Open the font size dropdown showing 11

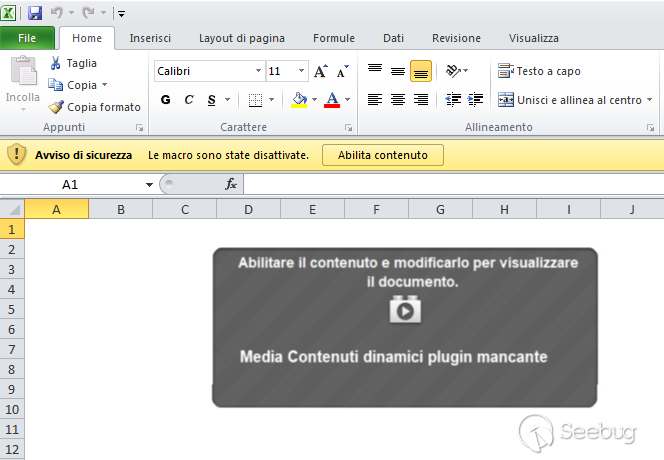click(302, 72)
